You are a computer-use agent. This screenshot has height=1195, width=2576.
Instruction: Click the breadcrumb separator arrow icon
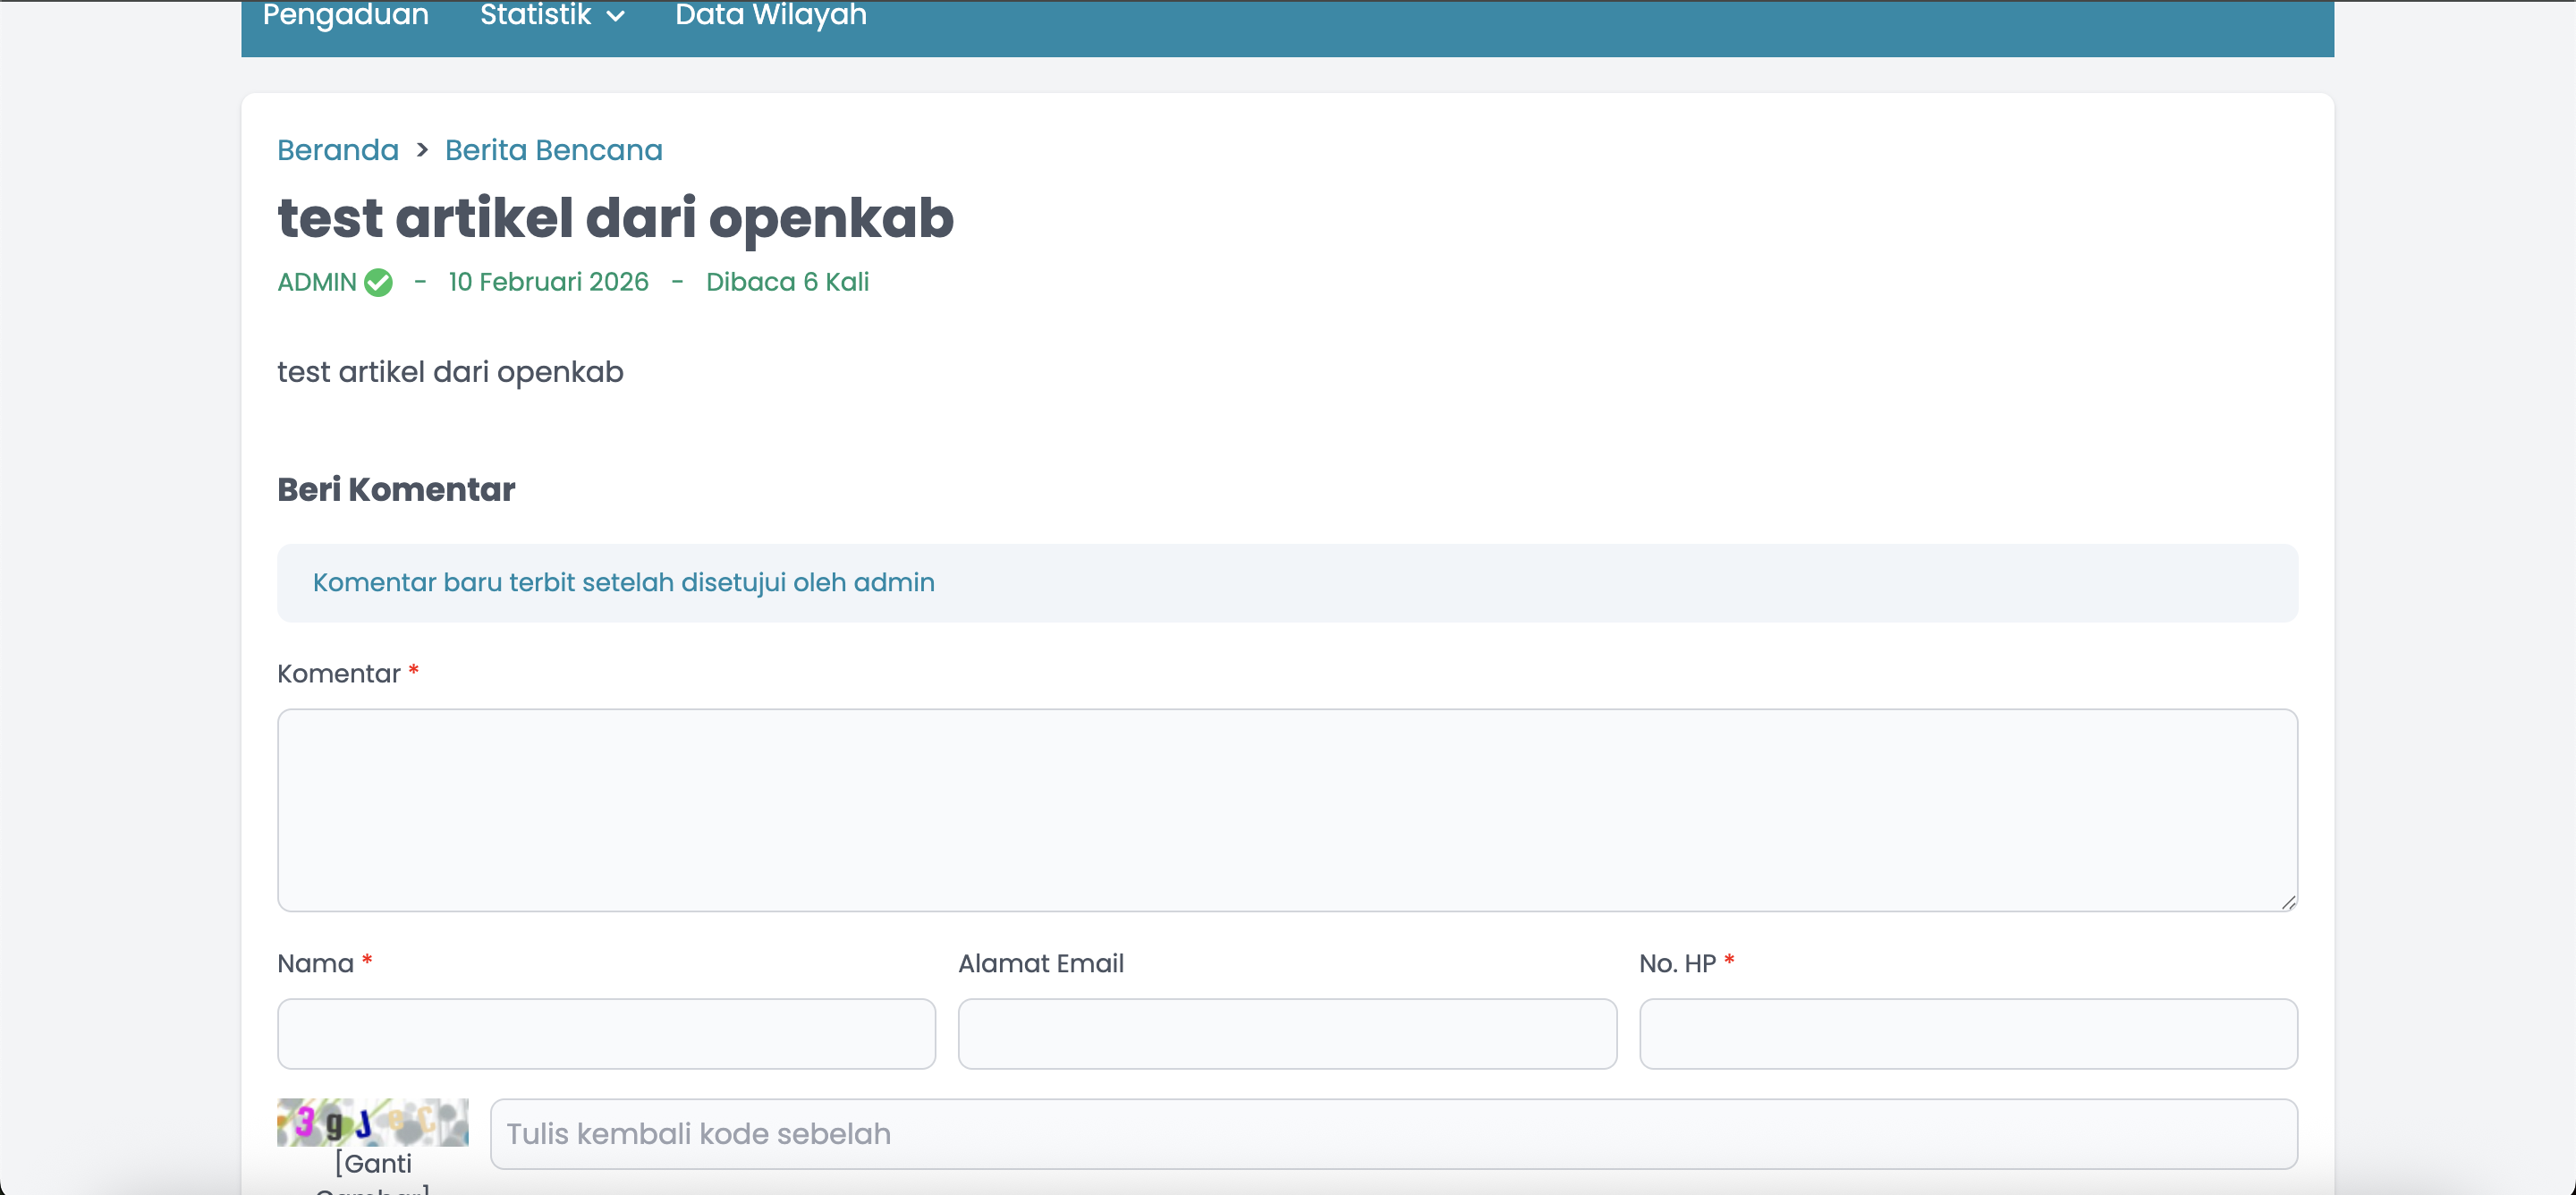pos(422,150)
